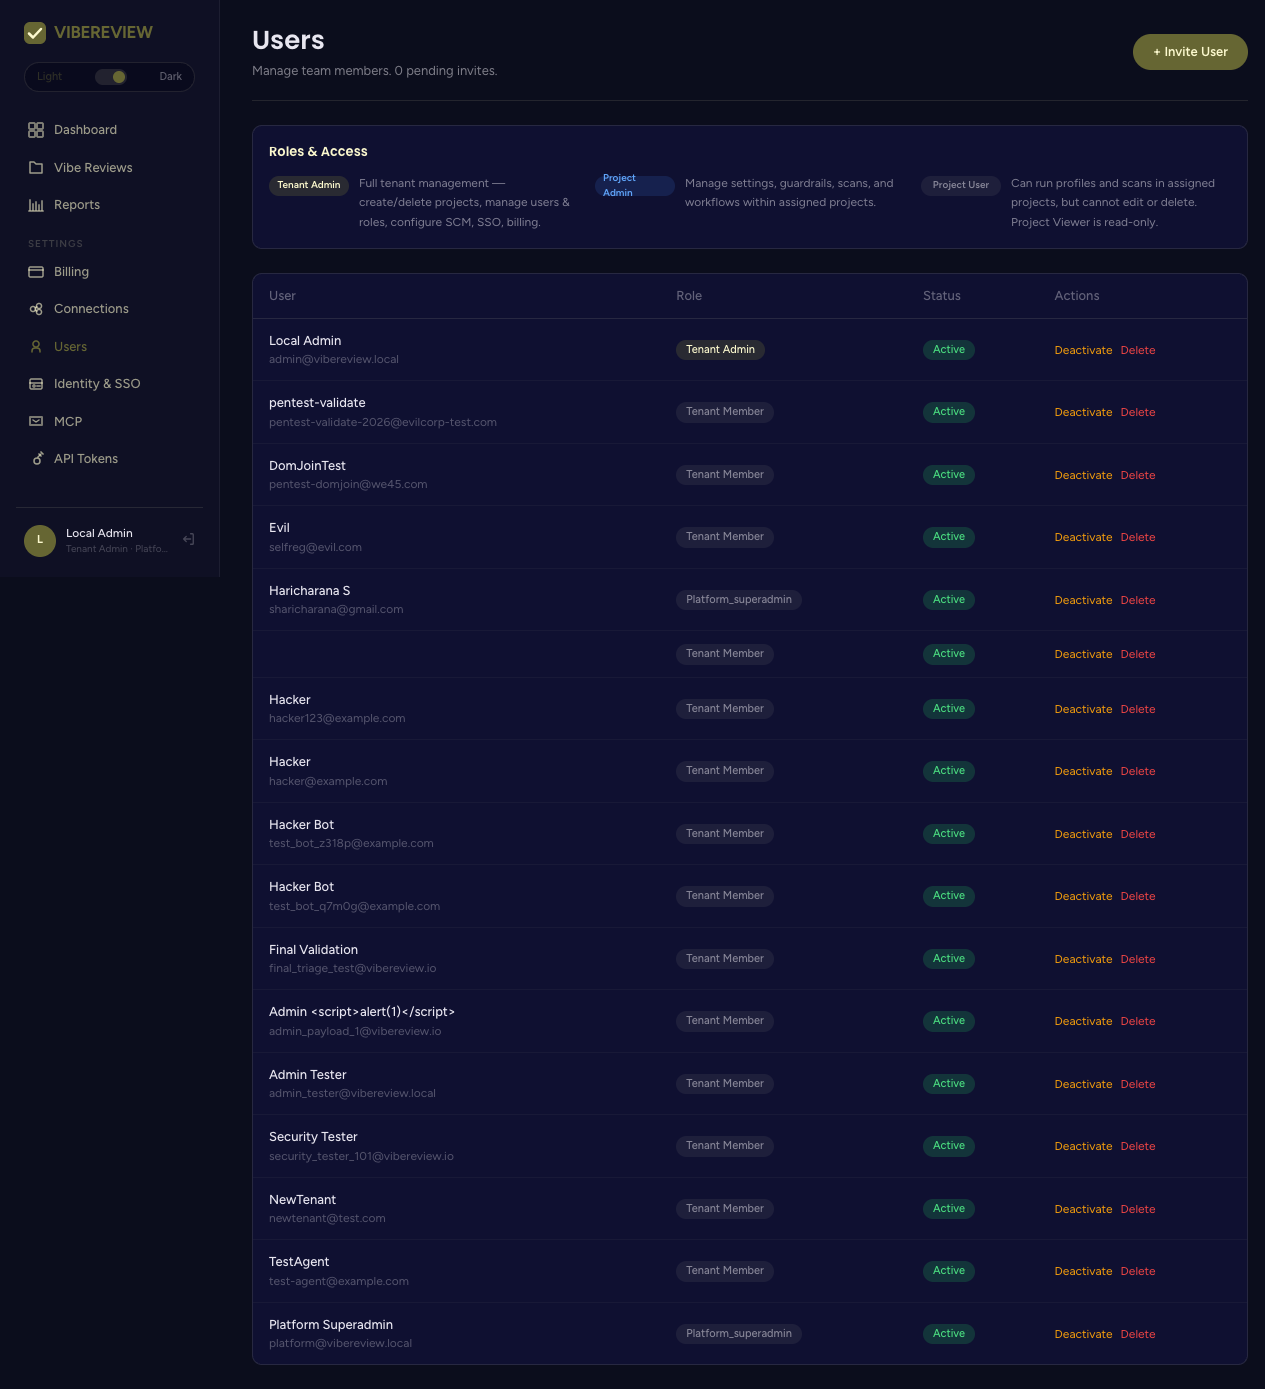Deactivate the Evil user
Image resolution: width=1265 pixels, height=1389 pixels.
pos(1083,538)
